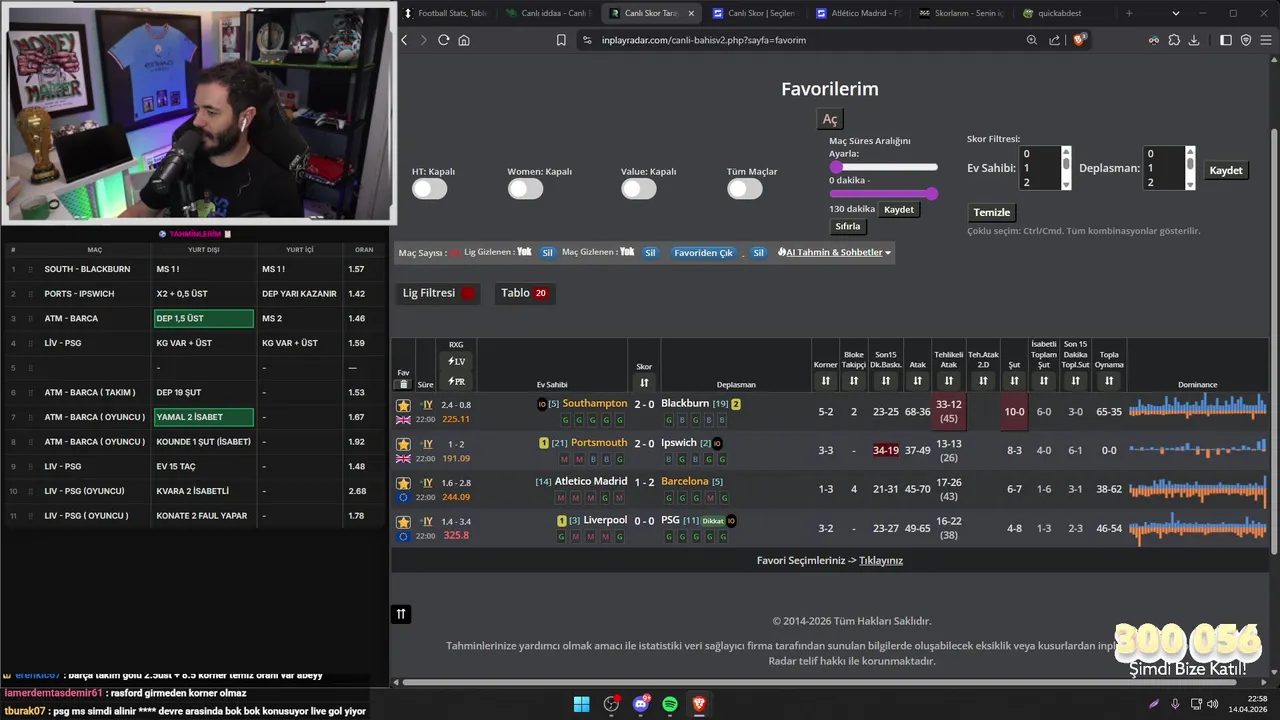Click the page vertical scrollbar

point(1274,340)
